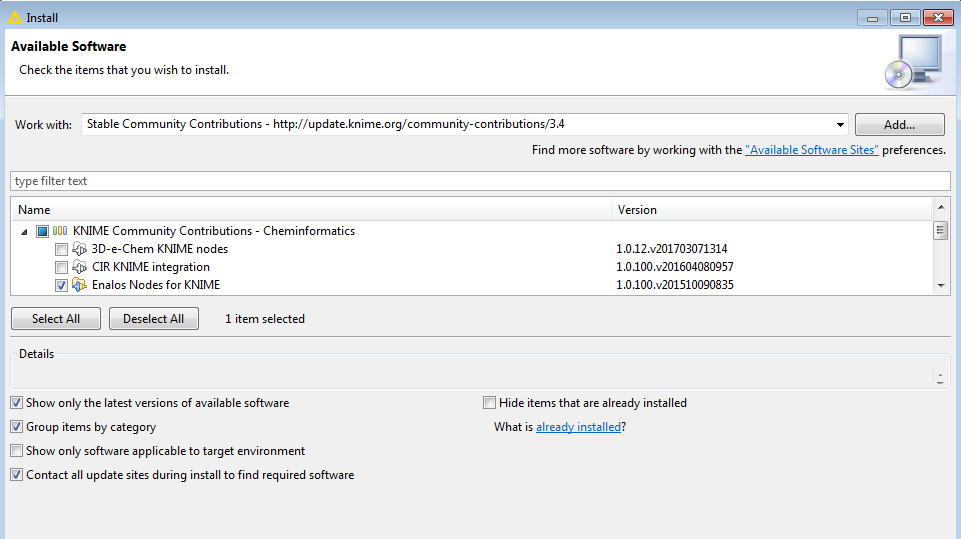Select the Enalos Nodes for KNIME row label
The width and height of the screenshot is (961, 539).
tap(156, 285)
